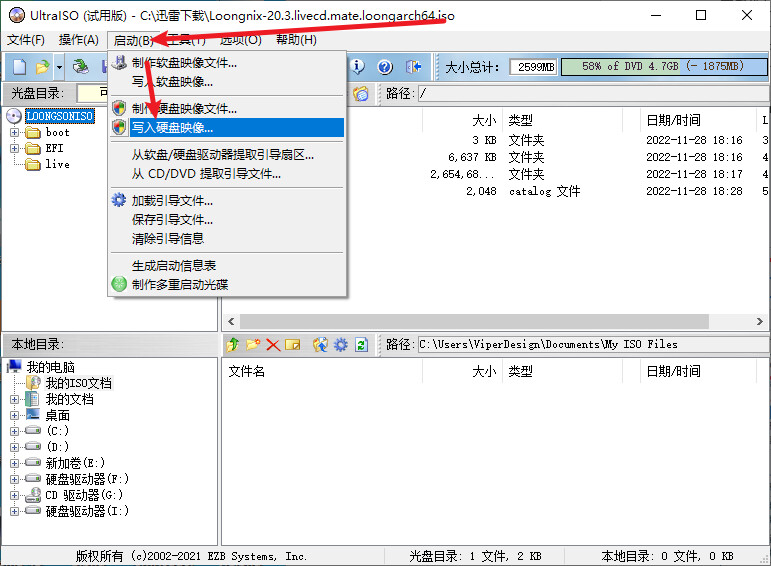Expand the EFI folder node
This screenshot has width=771, height=566.
click(14, 148)
